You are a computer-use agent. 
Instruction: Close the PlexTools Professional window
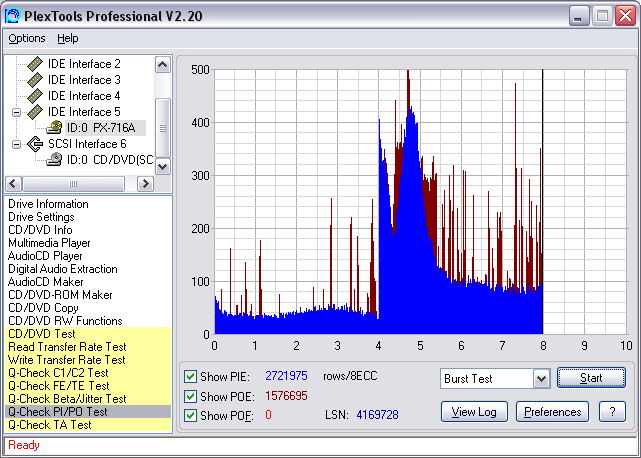click(625, 16)
